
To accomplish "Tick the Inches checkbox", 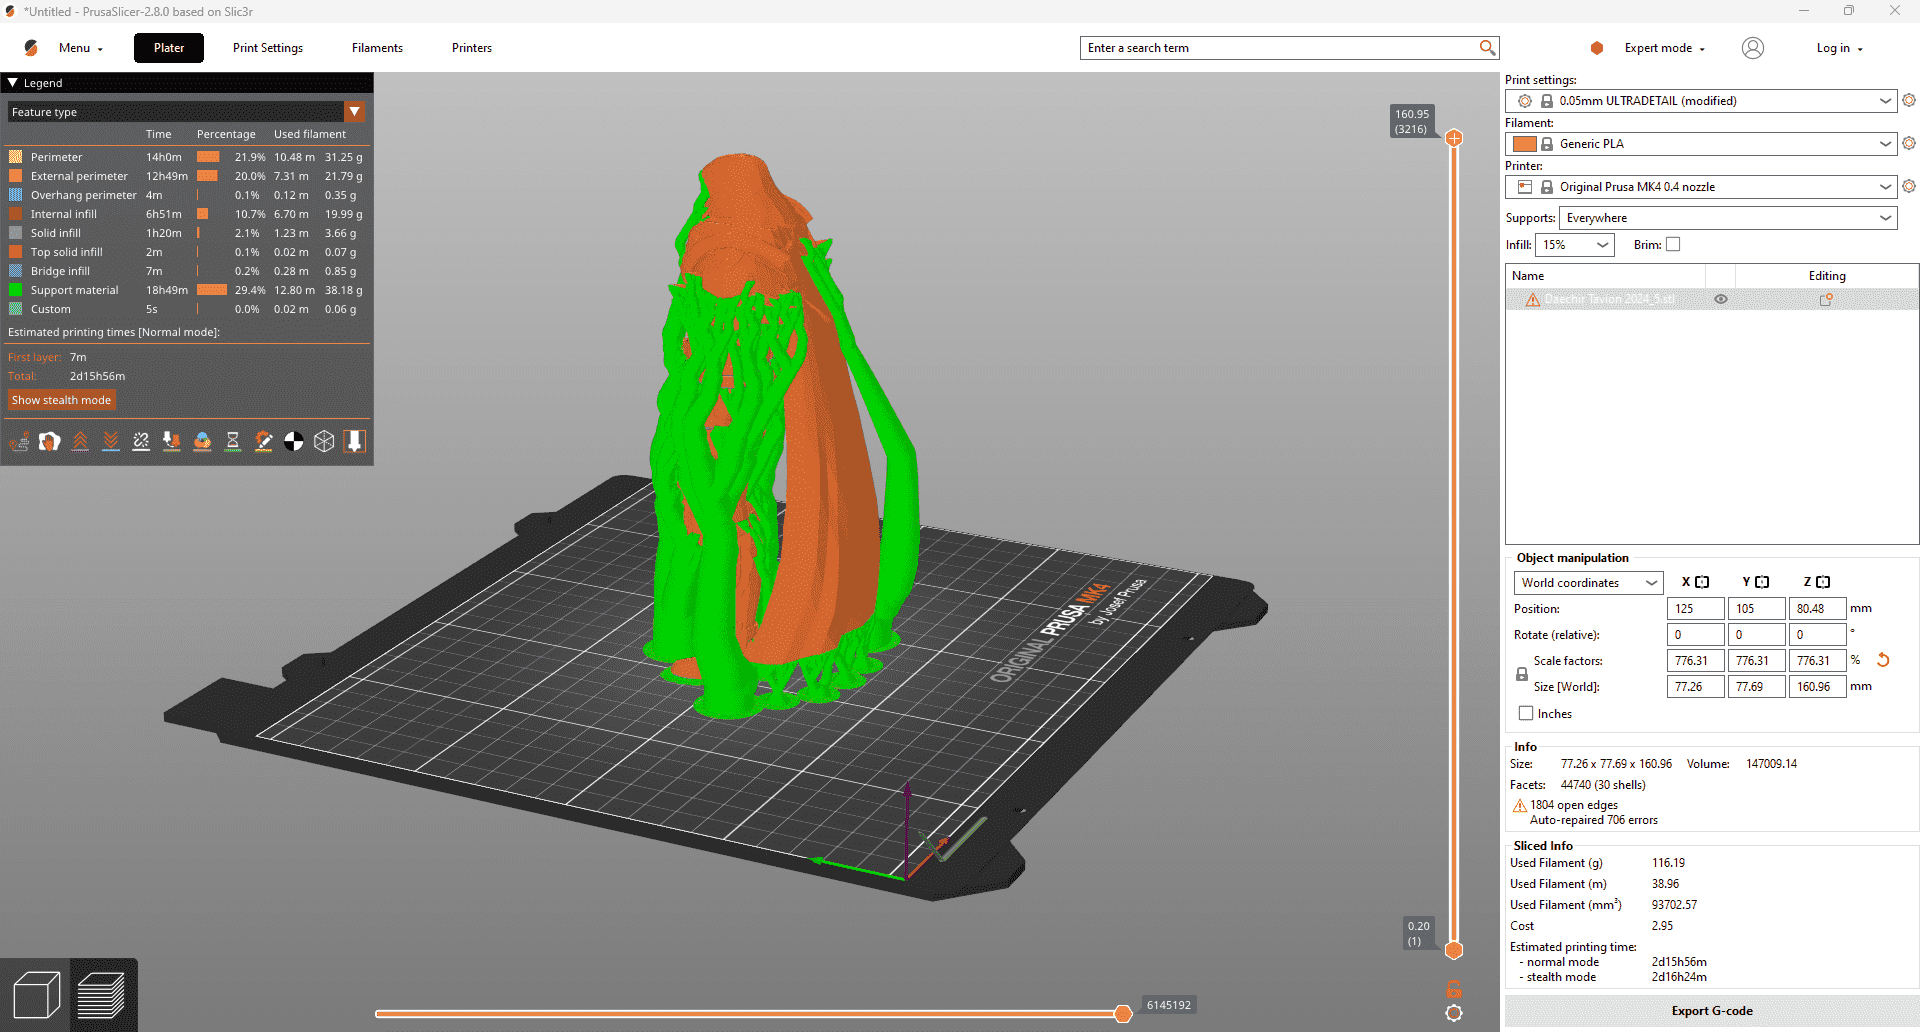I will 1526,713.
